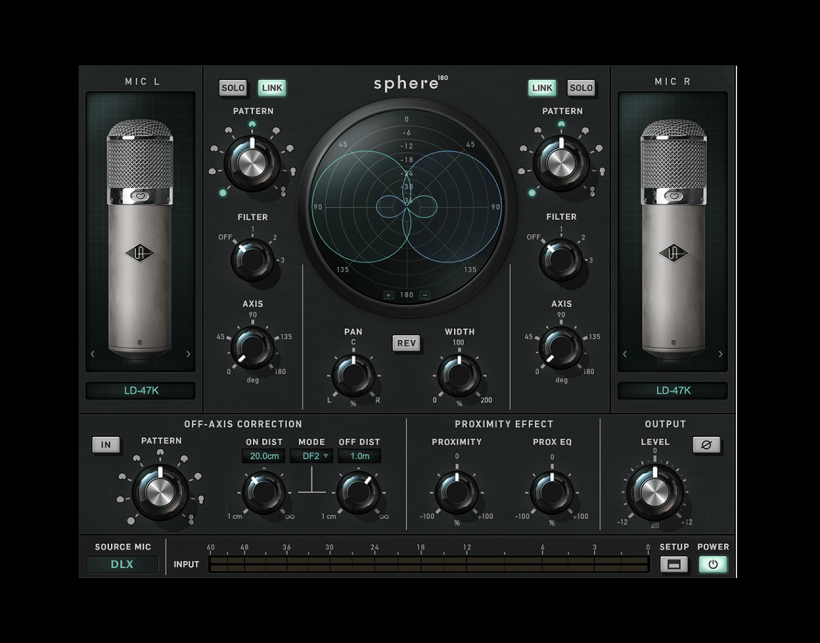Select Mic R cardioid pattern at top
Image resolution: width=820 pixels, height=643 pixels.
pyautogui.click(x=561, y=124)
